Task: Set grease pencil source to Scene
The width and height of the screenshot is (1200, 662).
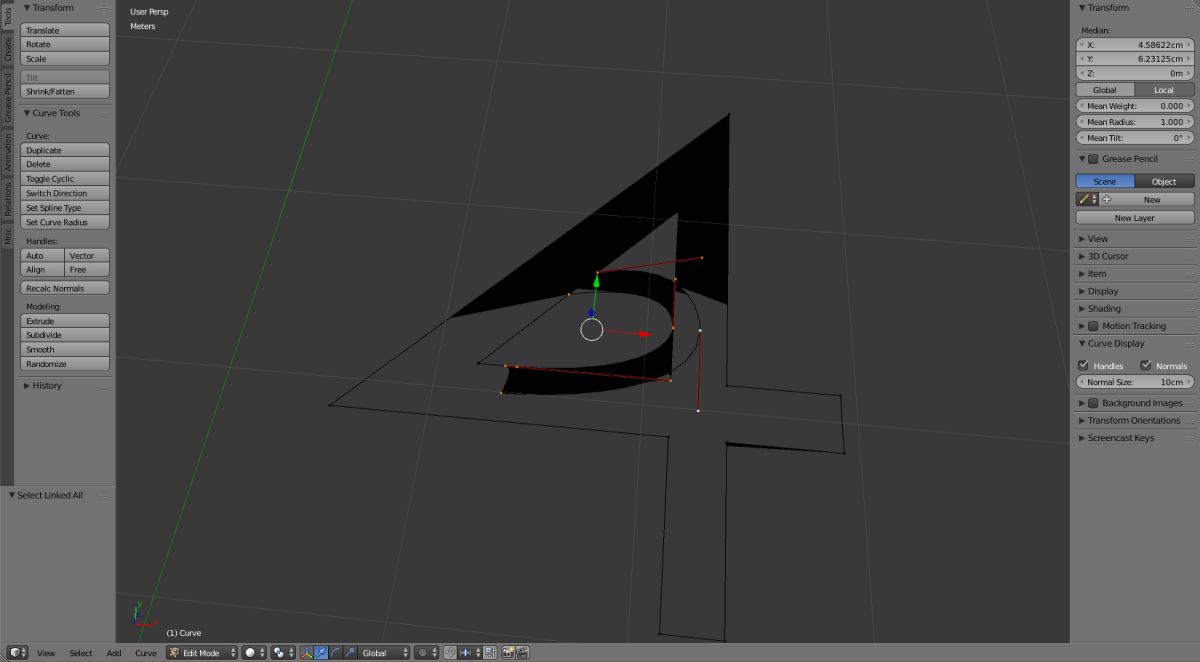Action: 1105,182
